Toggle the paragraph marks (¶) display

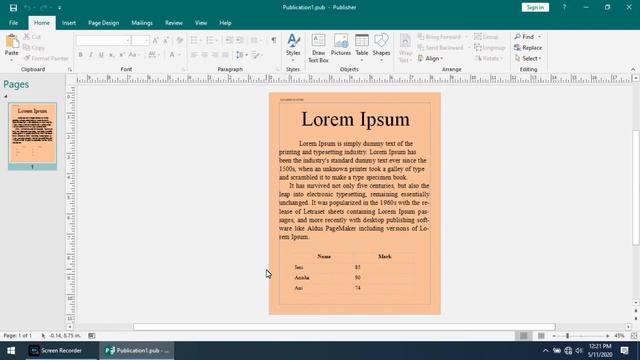pyautogui.click(x=274, y=40)
